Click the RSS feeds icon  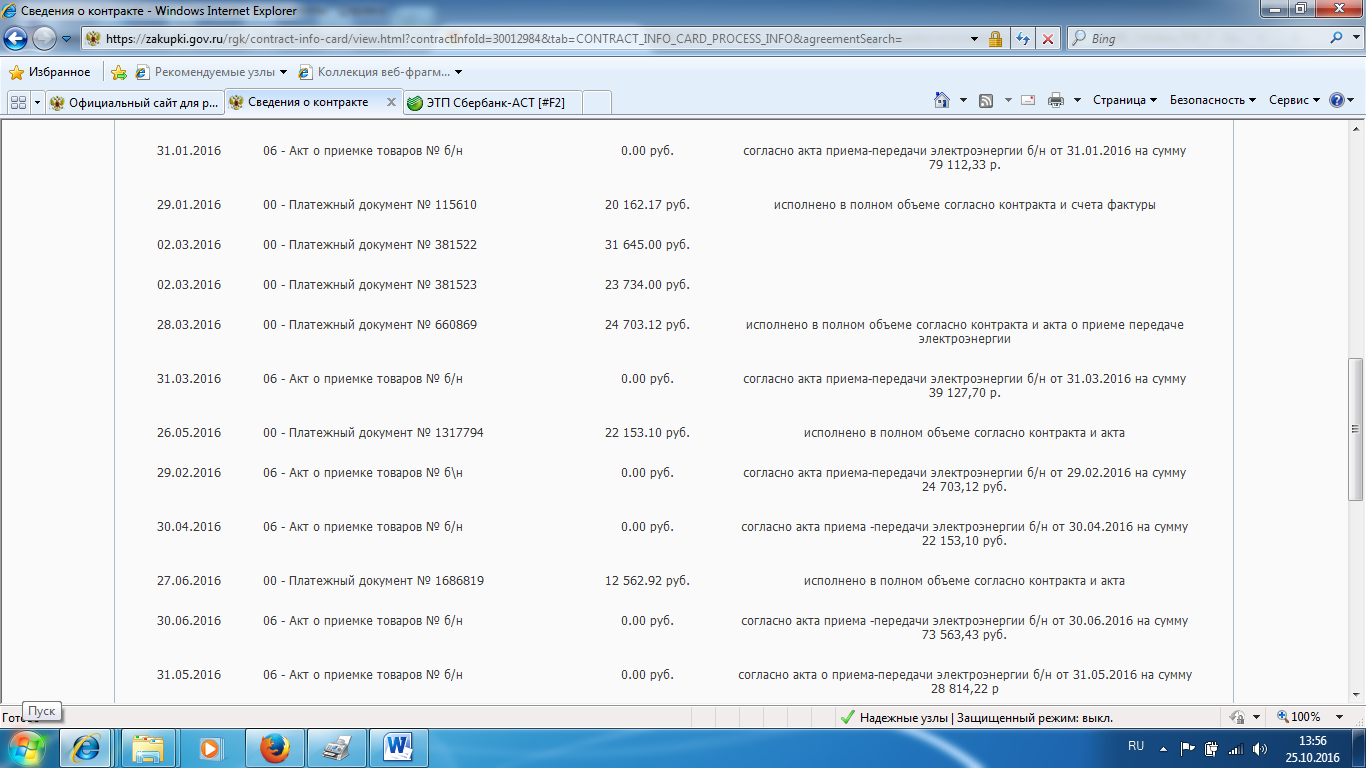coord(986,100)
